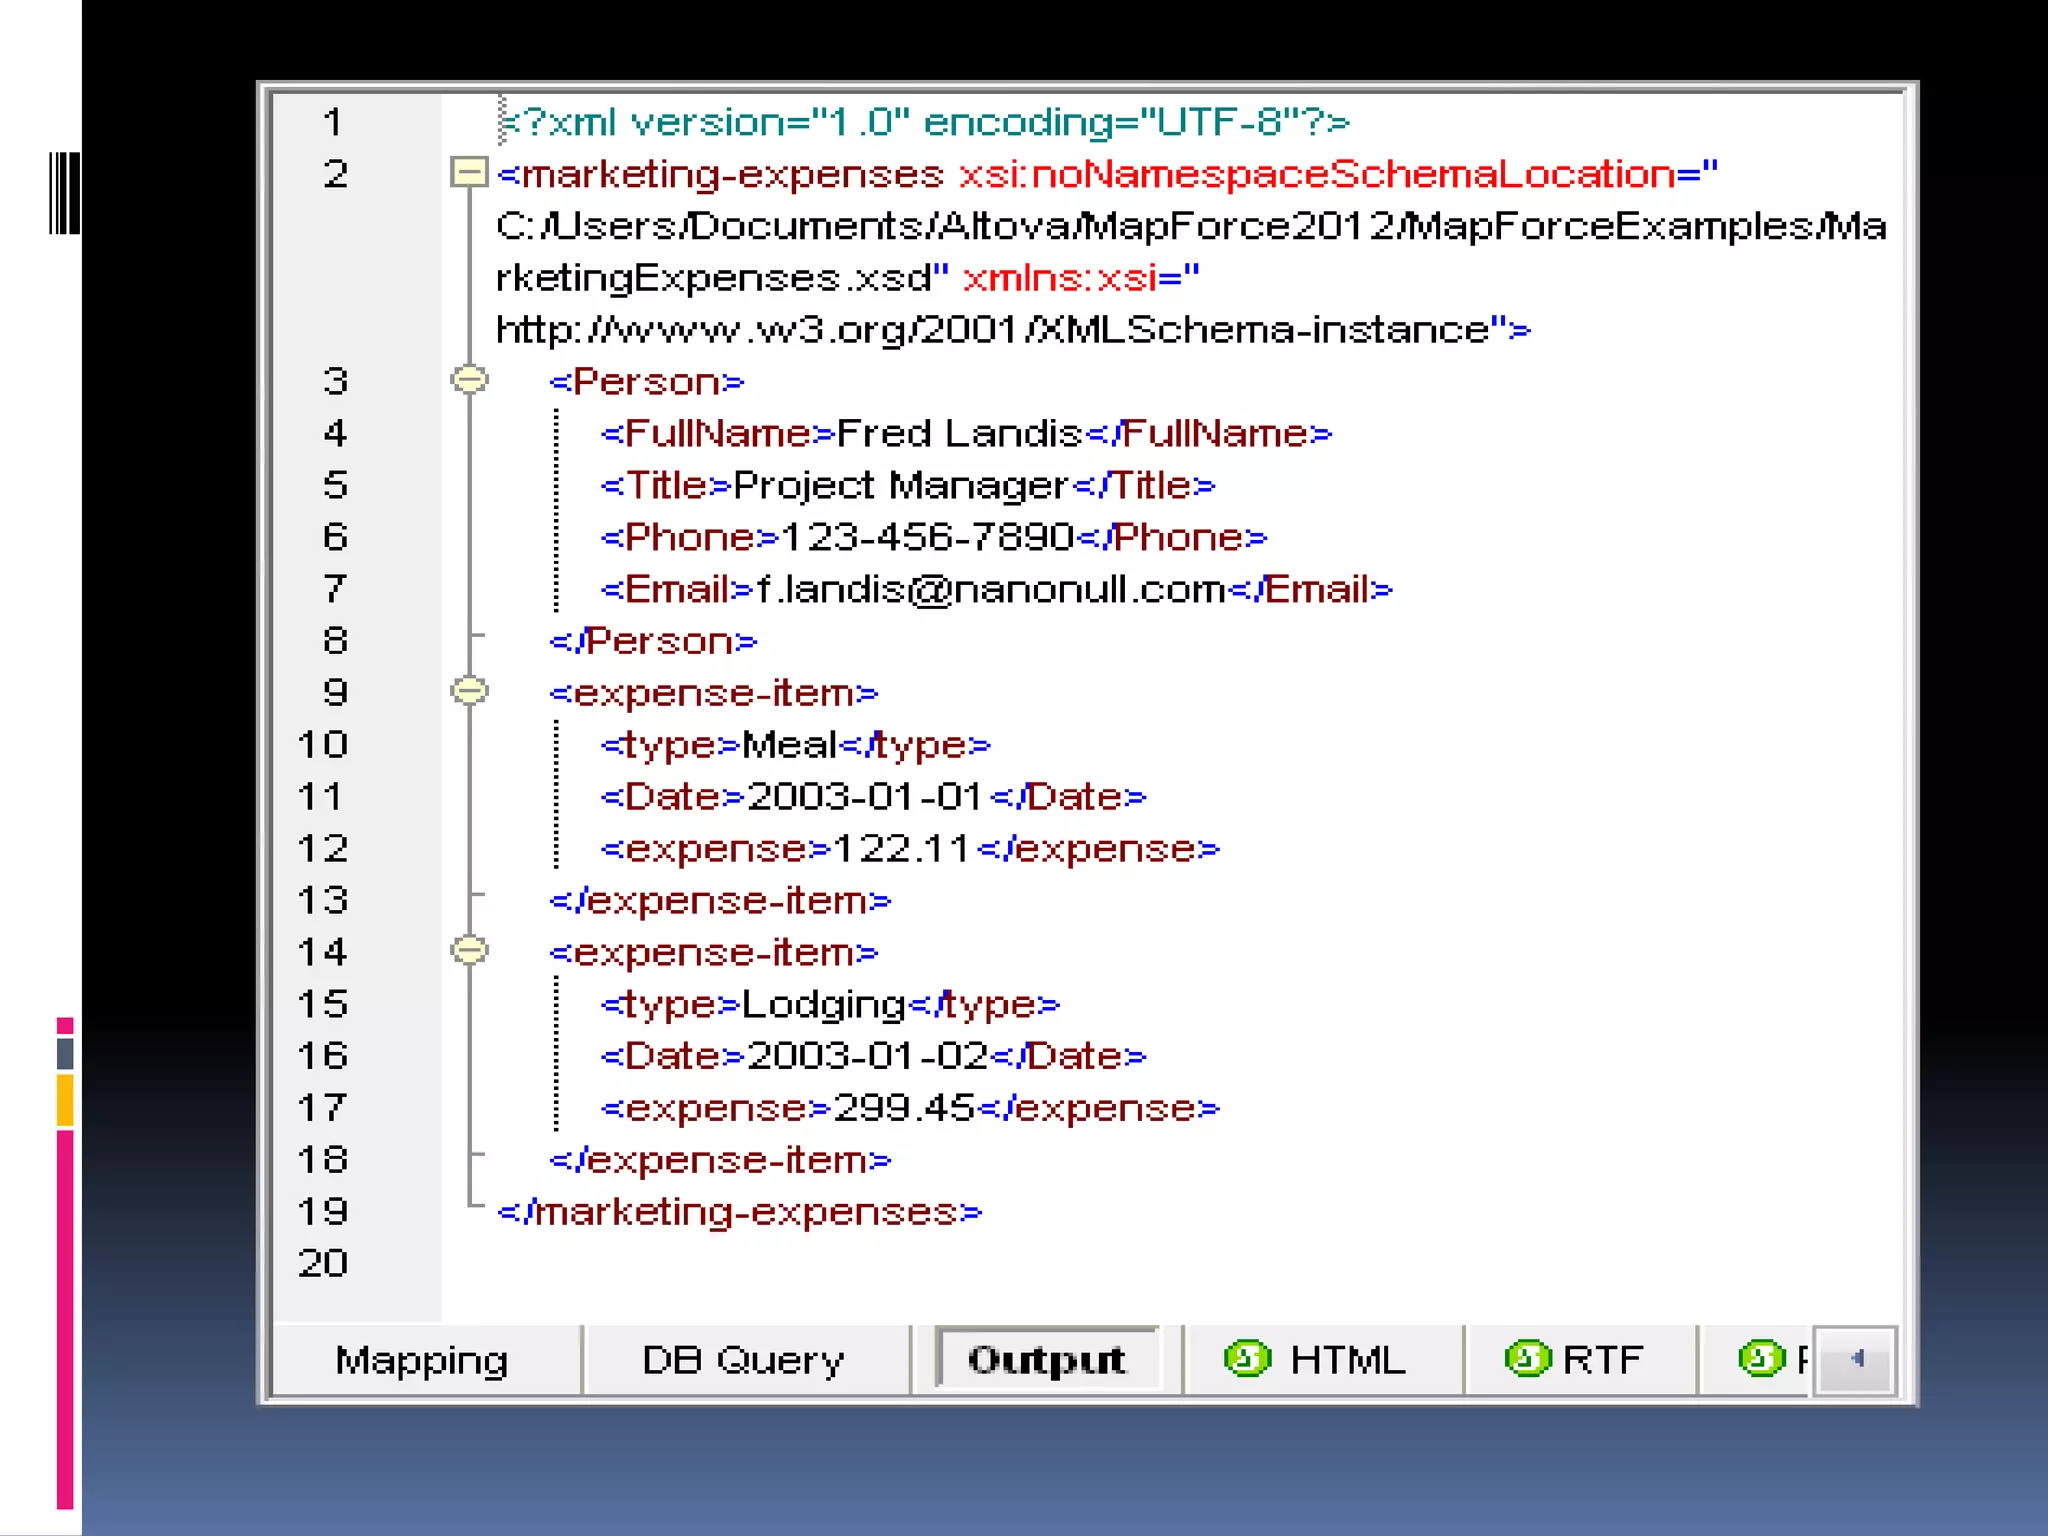Screen dimensions: 2048x1536
Task: Click the expense value 299.45
Action: (x=903, y=1108)
